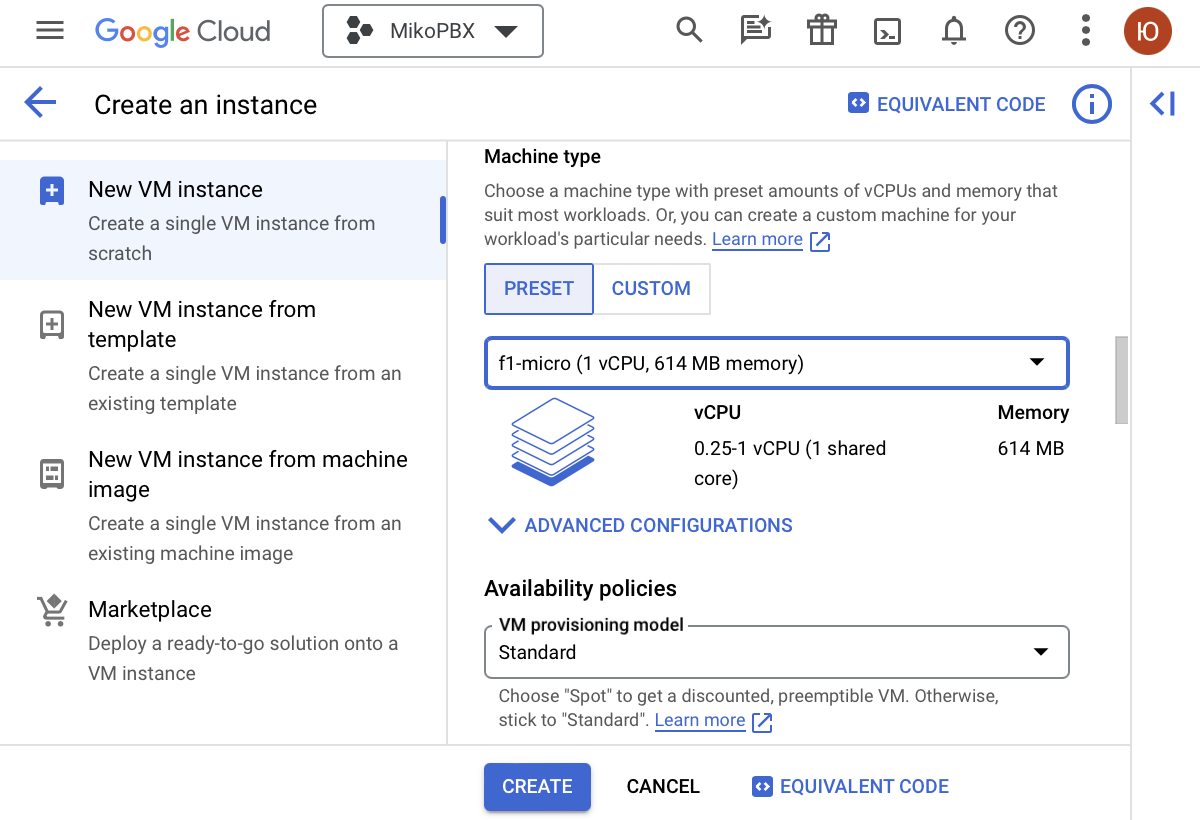Click the gift box free trial icon
The image size is (1200, 820).
click(x=821, y=31)
